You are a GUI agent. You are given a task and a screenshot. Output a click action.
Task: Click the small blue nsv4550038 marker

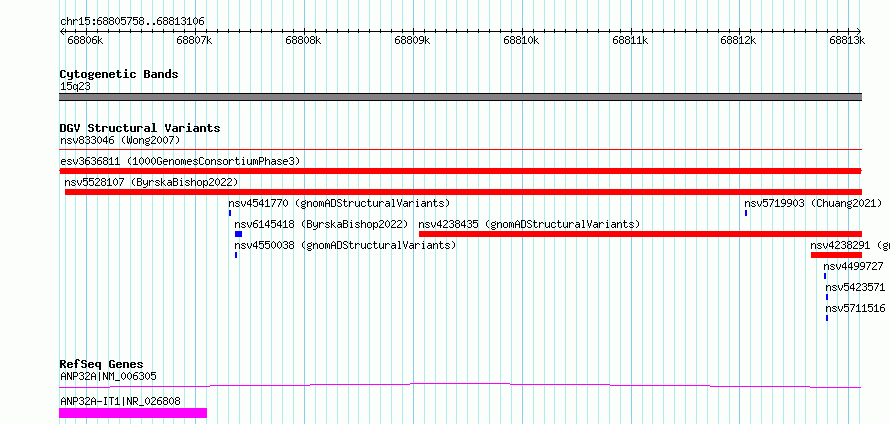pyautogui.click(x=236, y=255)
